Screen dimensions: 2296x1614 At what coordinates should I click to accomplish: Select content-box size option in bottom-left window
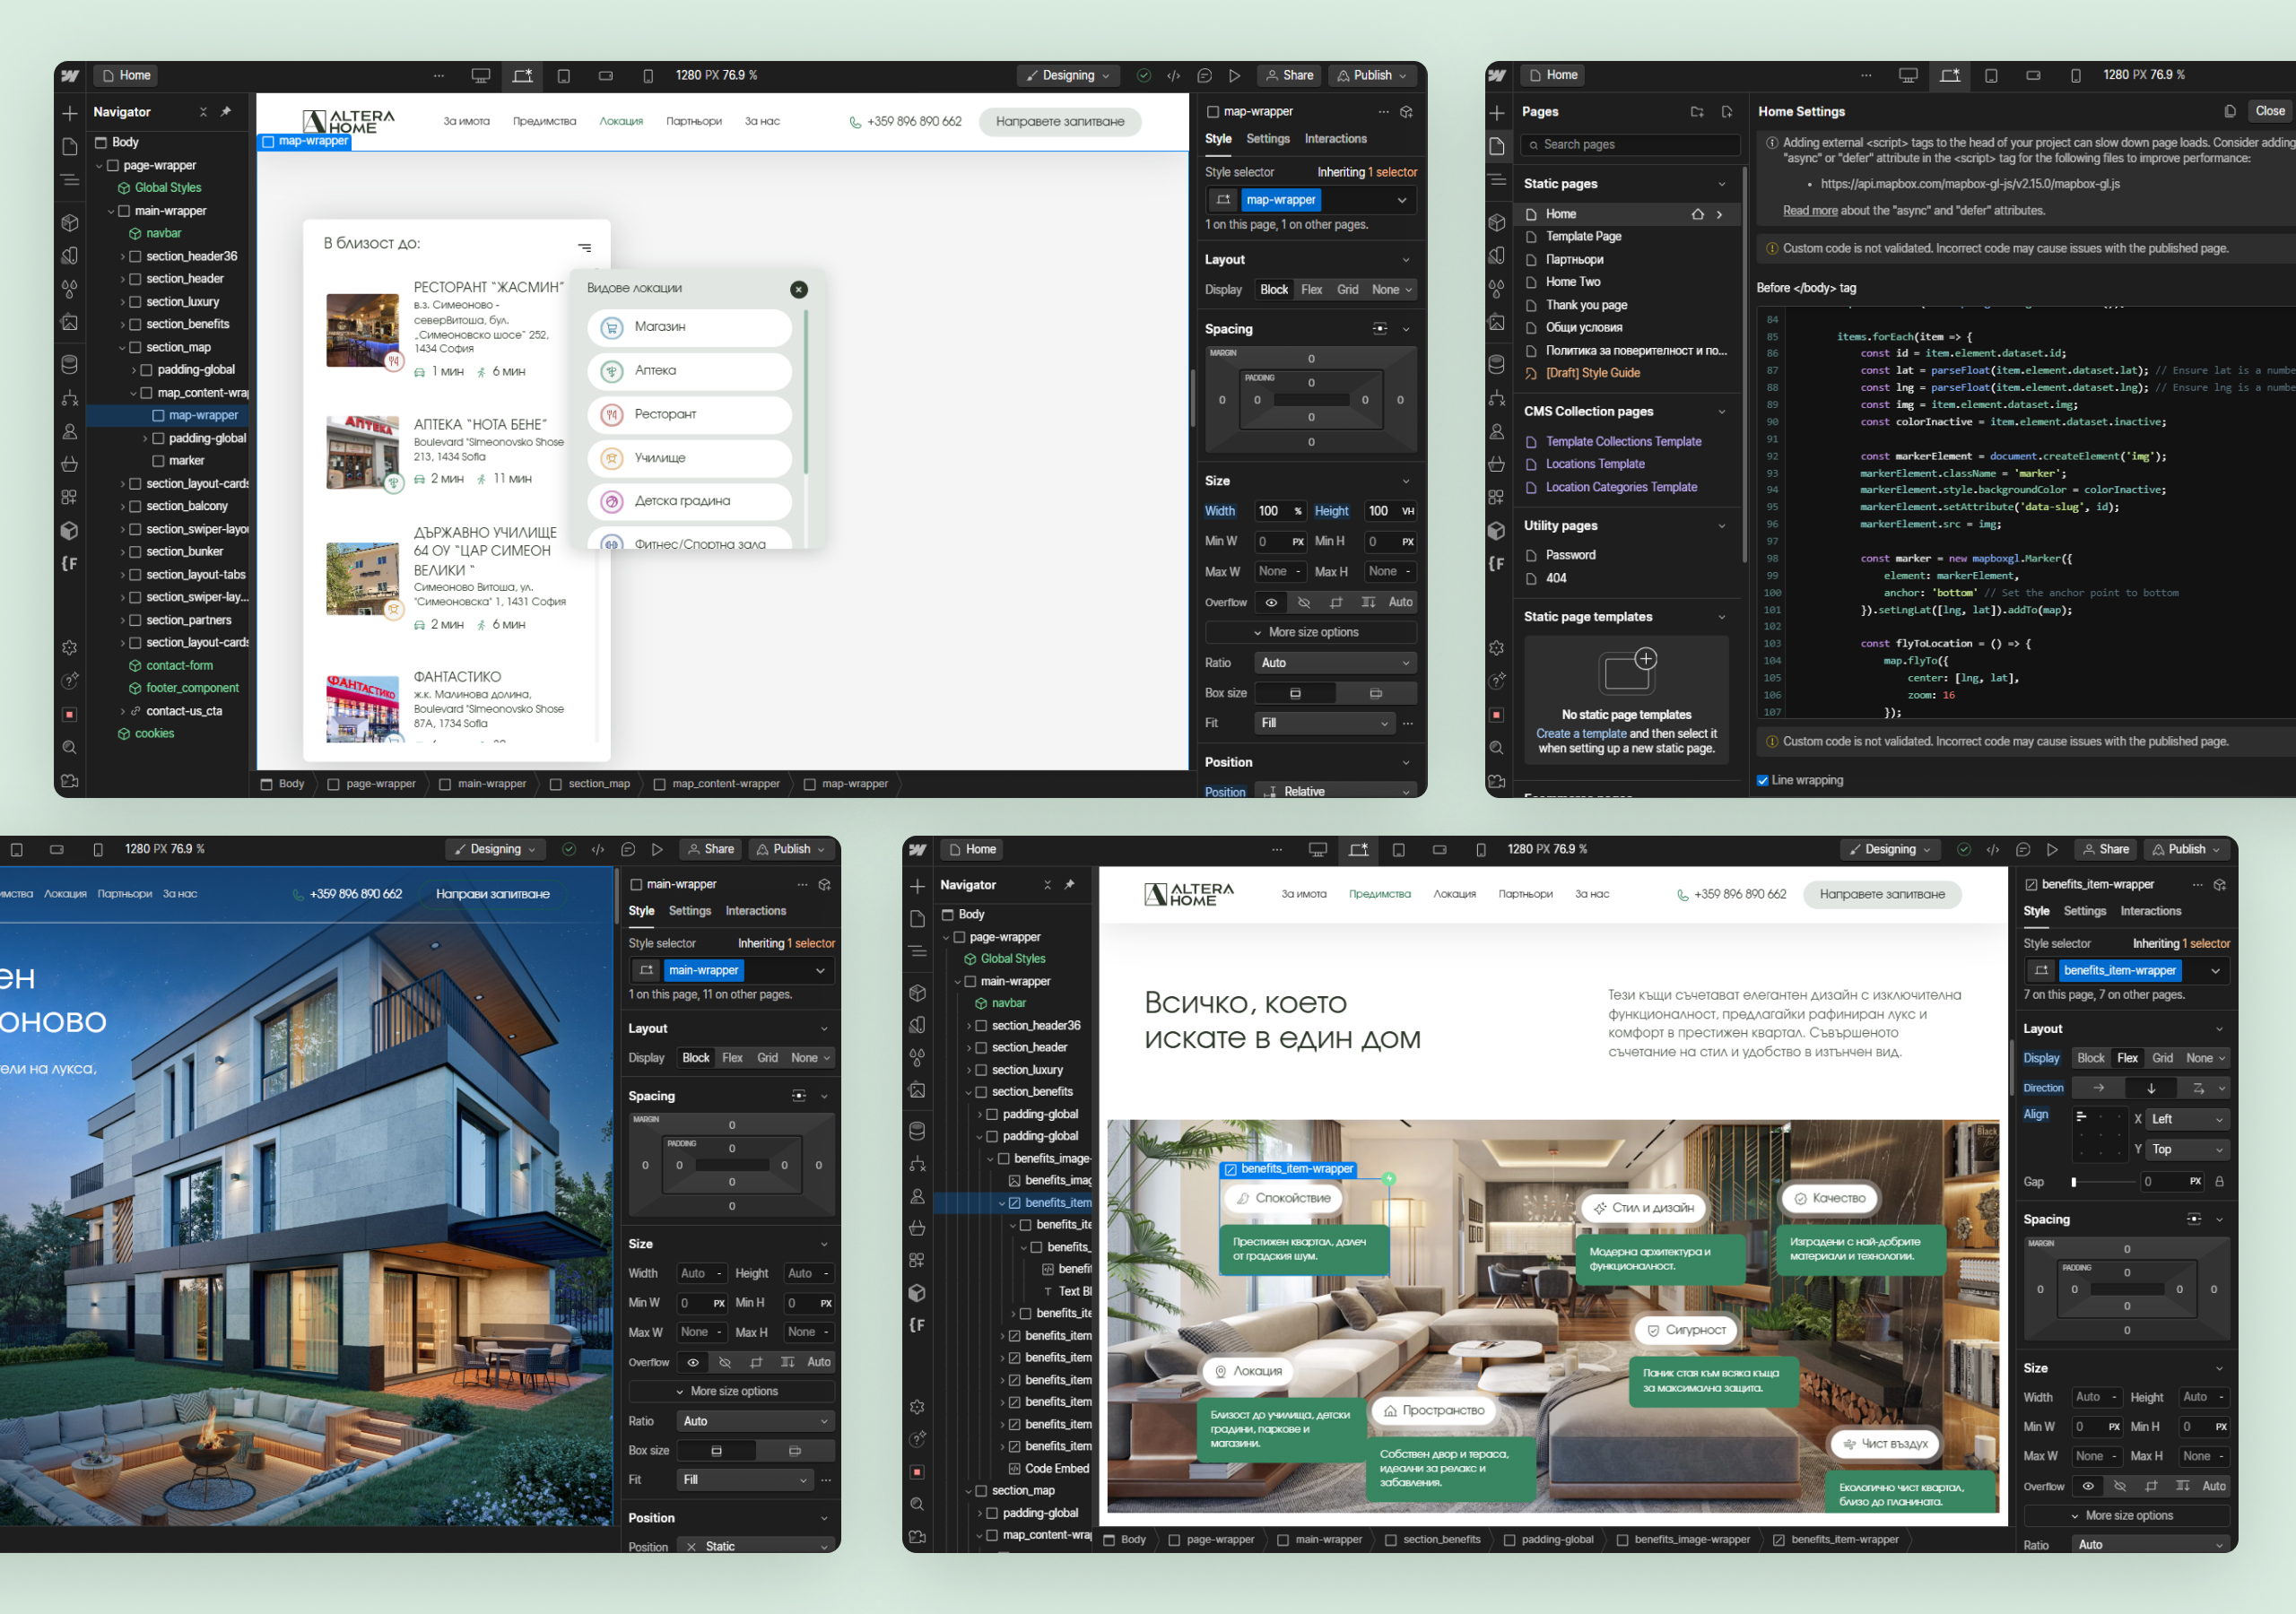coord(795,1450)
